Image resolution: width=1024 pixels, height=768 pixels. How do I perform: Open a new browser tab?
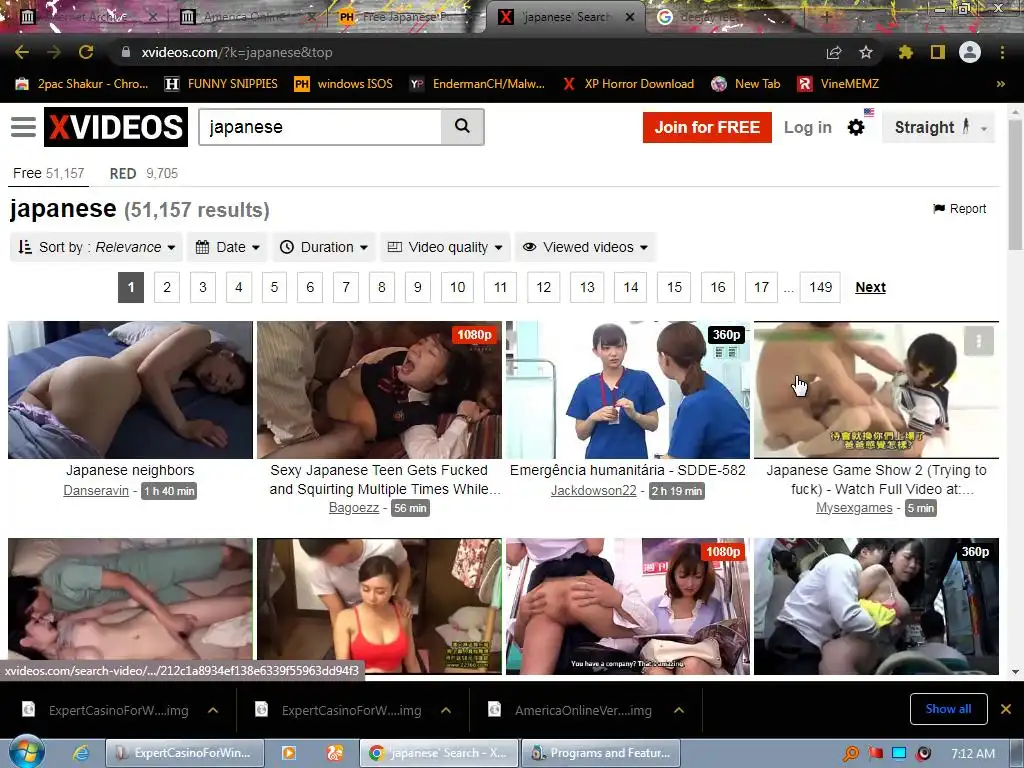[x=826, y=17]
